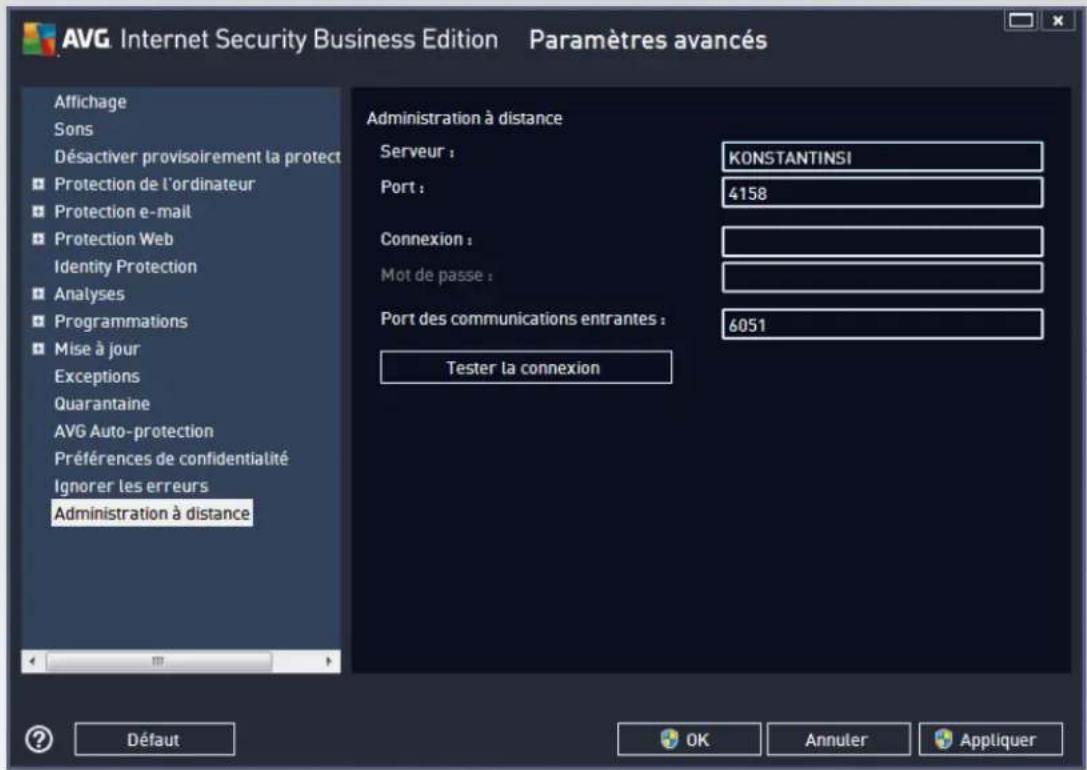Screen dimensions: 1087x770
Task: Click the Défaut button
Action: pyautogui.click(x=154, y=740)
